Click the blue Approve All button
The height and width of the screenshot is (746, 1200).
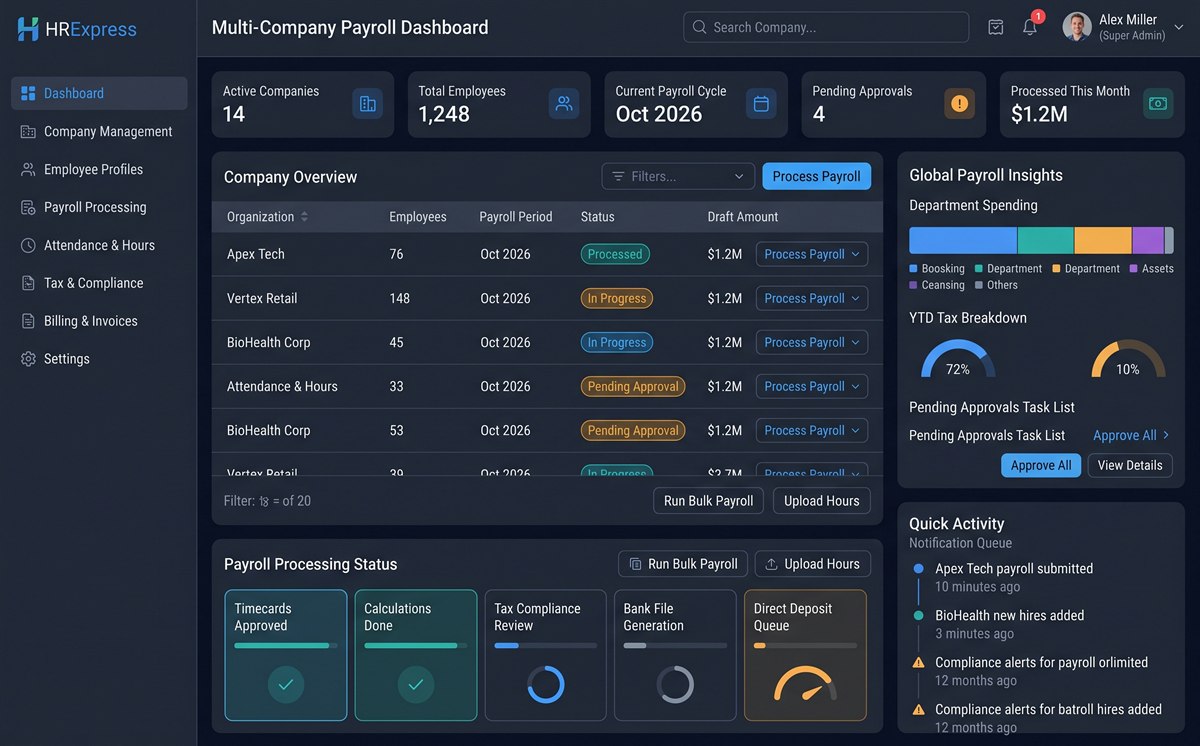pos(1041,465)
